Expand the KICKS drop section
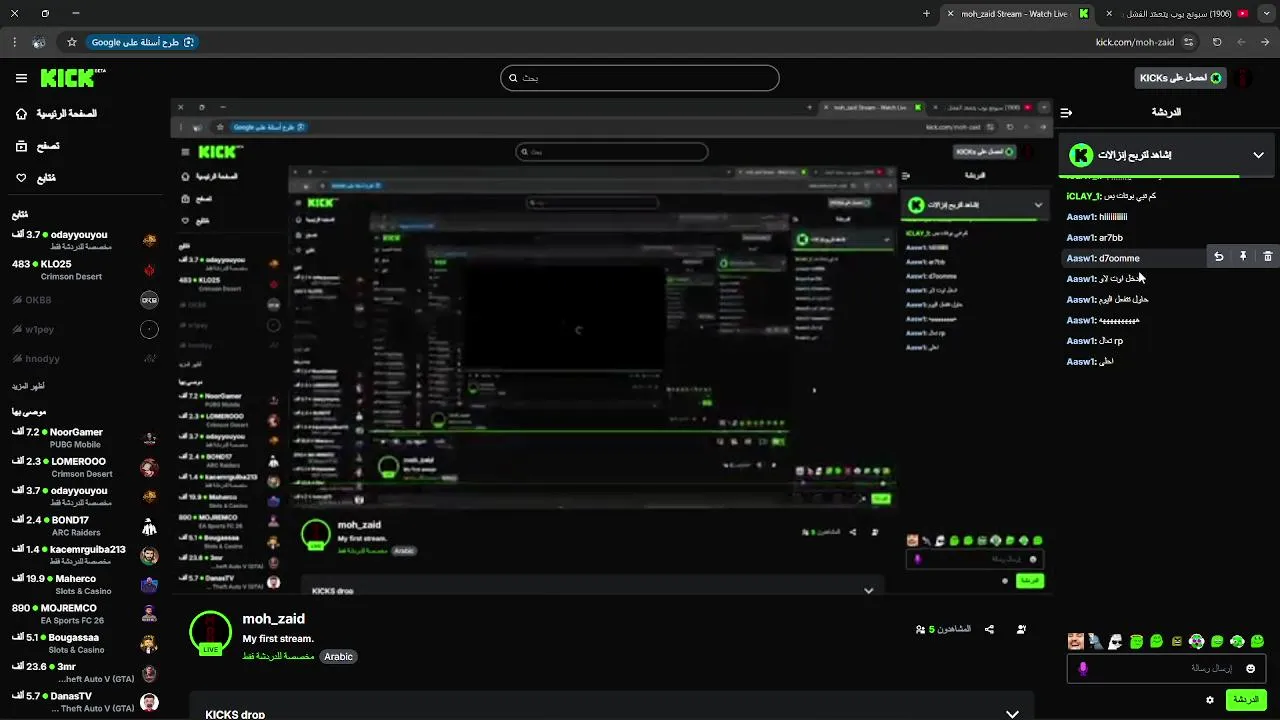Viewport: 1280px width, 720px height. coord(1012,714)
